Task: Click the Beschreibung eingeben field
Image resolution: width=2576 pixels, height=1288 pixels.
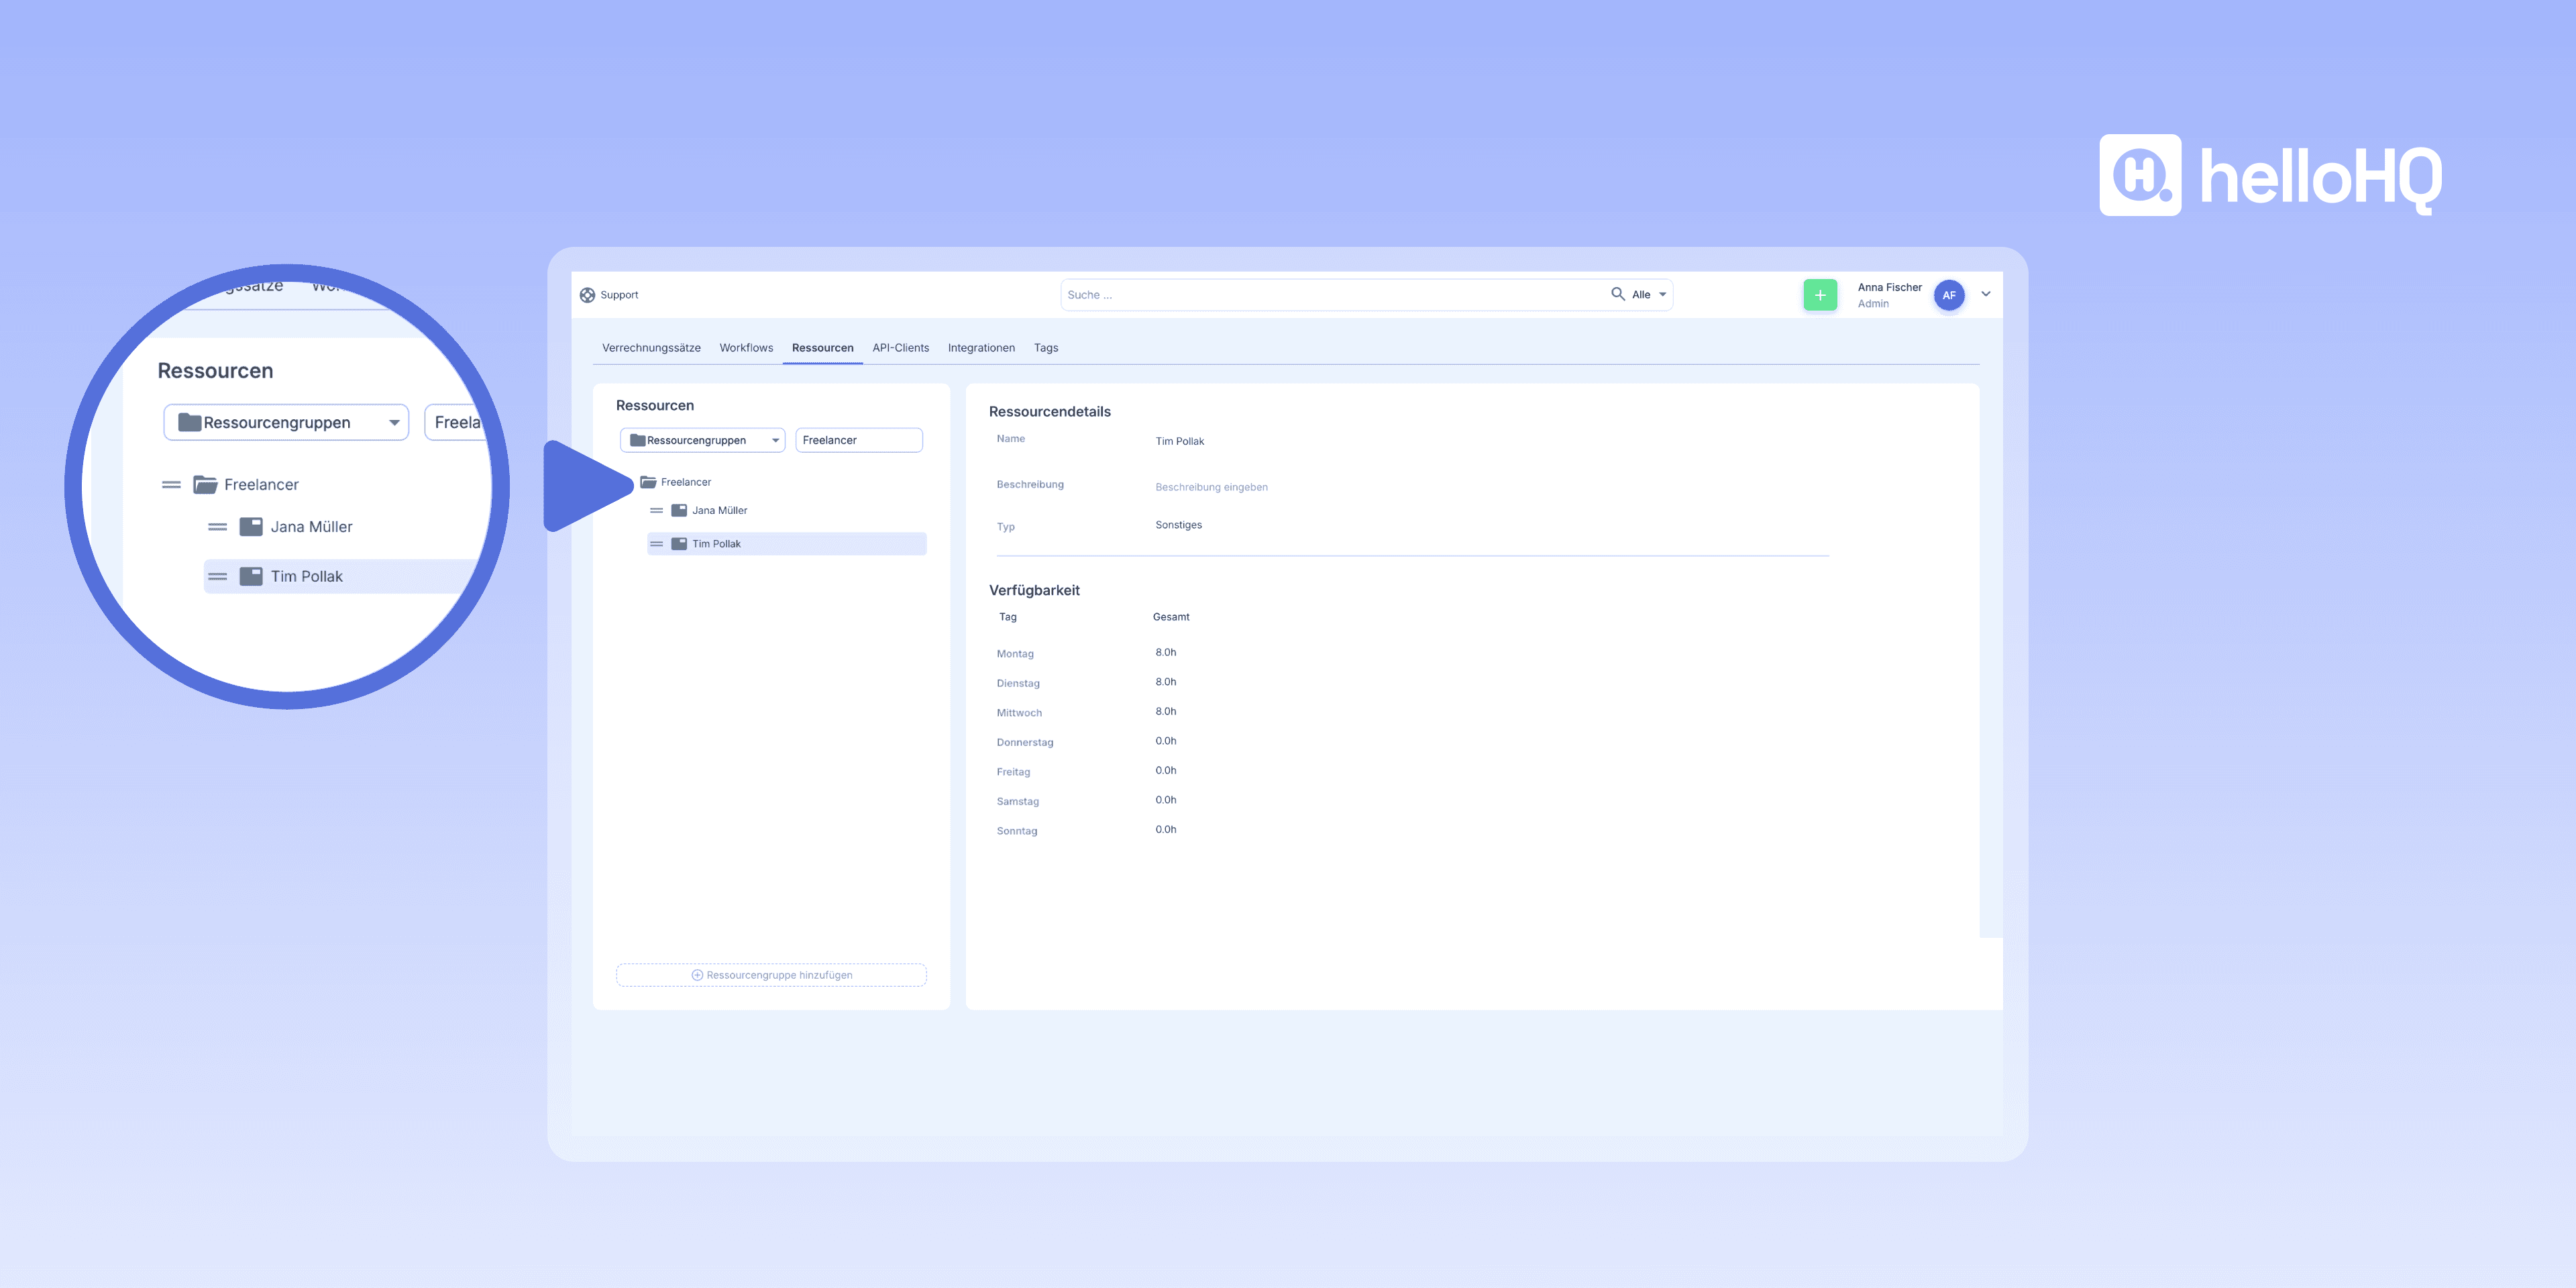Action: pyautogui.click(x=1211, y=487)
